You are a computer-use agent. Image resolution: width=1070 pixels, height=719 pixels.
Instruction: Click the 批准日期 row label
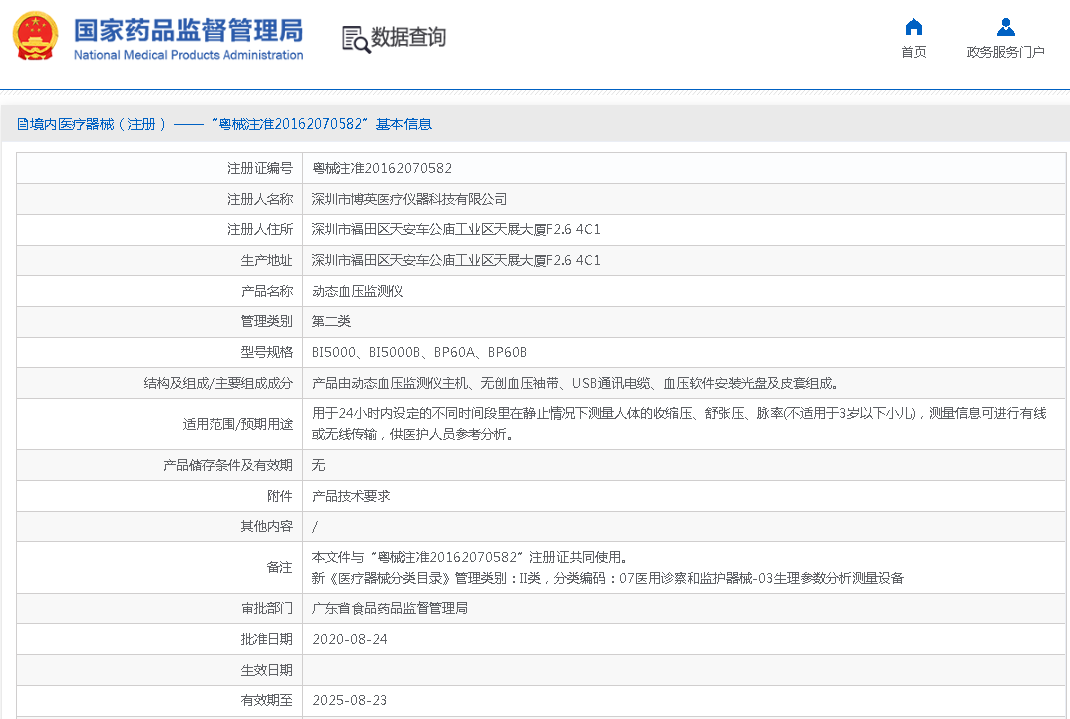pos(266,639)
